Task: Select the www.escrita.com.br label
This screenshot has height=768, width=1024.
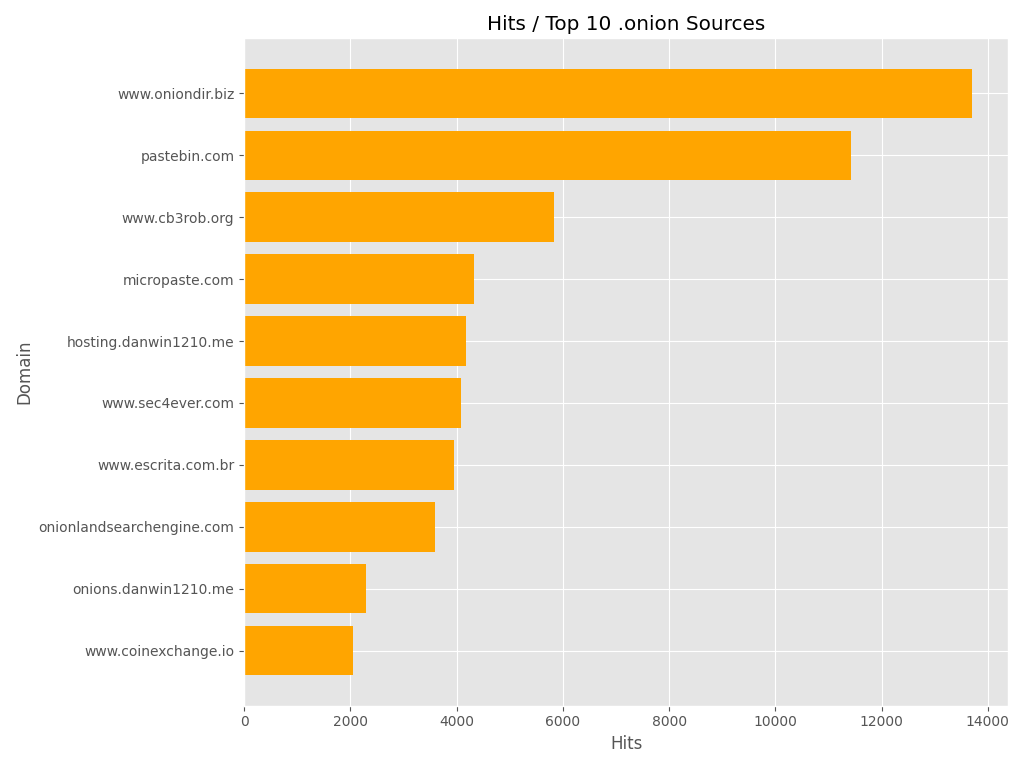Action: (x=166, y=466)
